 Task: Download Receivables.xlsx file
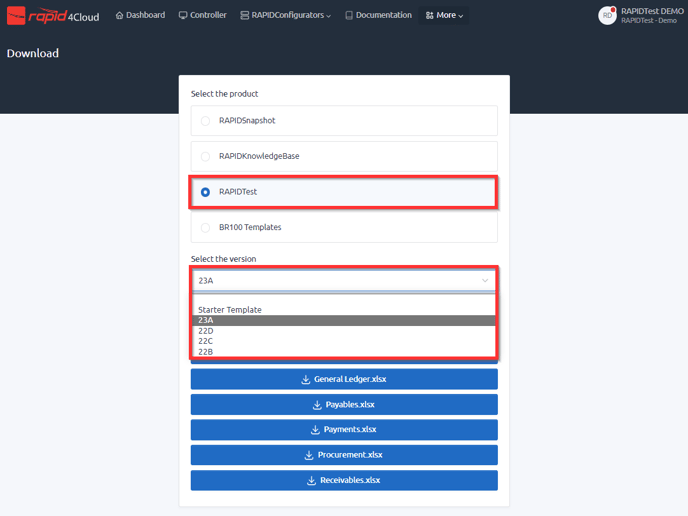pyautogui.click(x=344, y=480)
